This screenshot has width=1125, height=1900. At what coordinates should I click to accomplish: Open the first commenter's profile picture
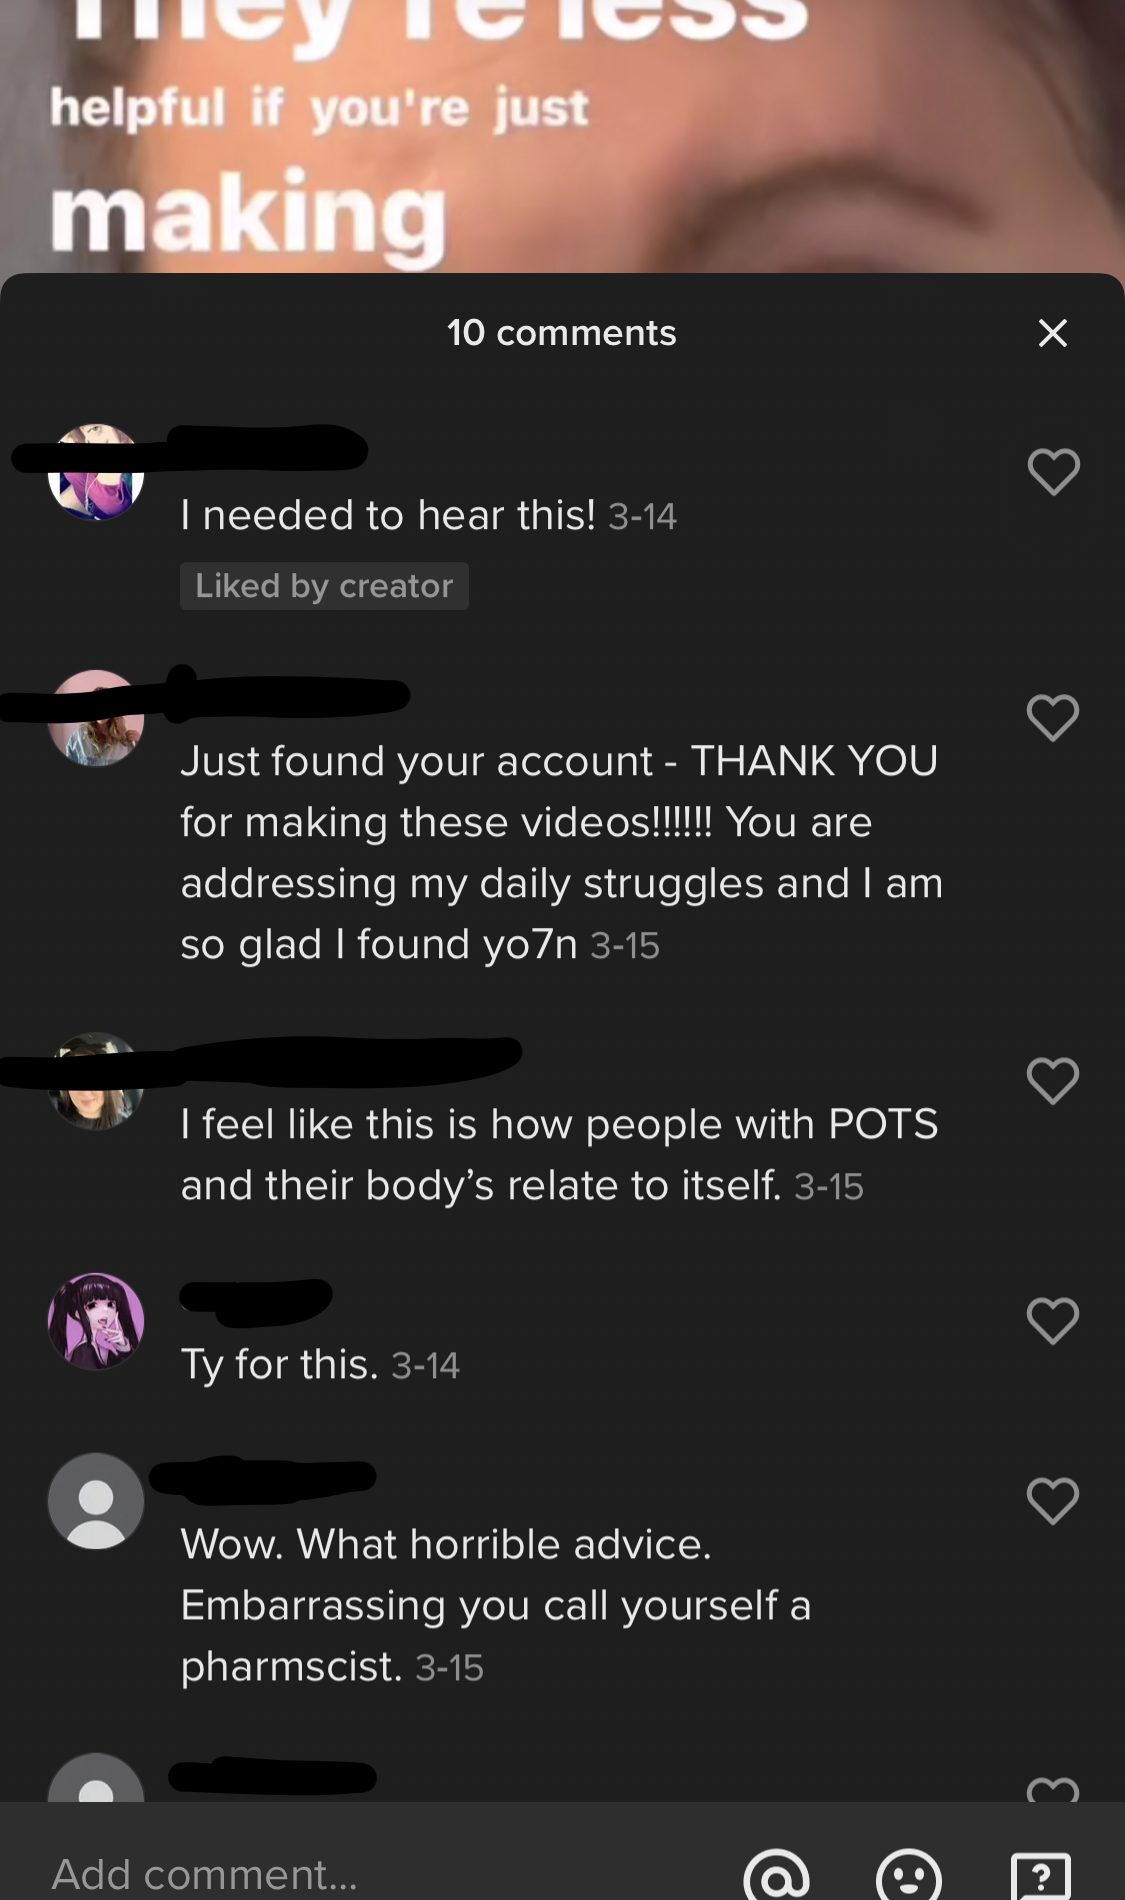[x=96, y=472]
